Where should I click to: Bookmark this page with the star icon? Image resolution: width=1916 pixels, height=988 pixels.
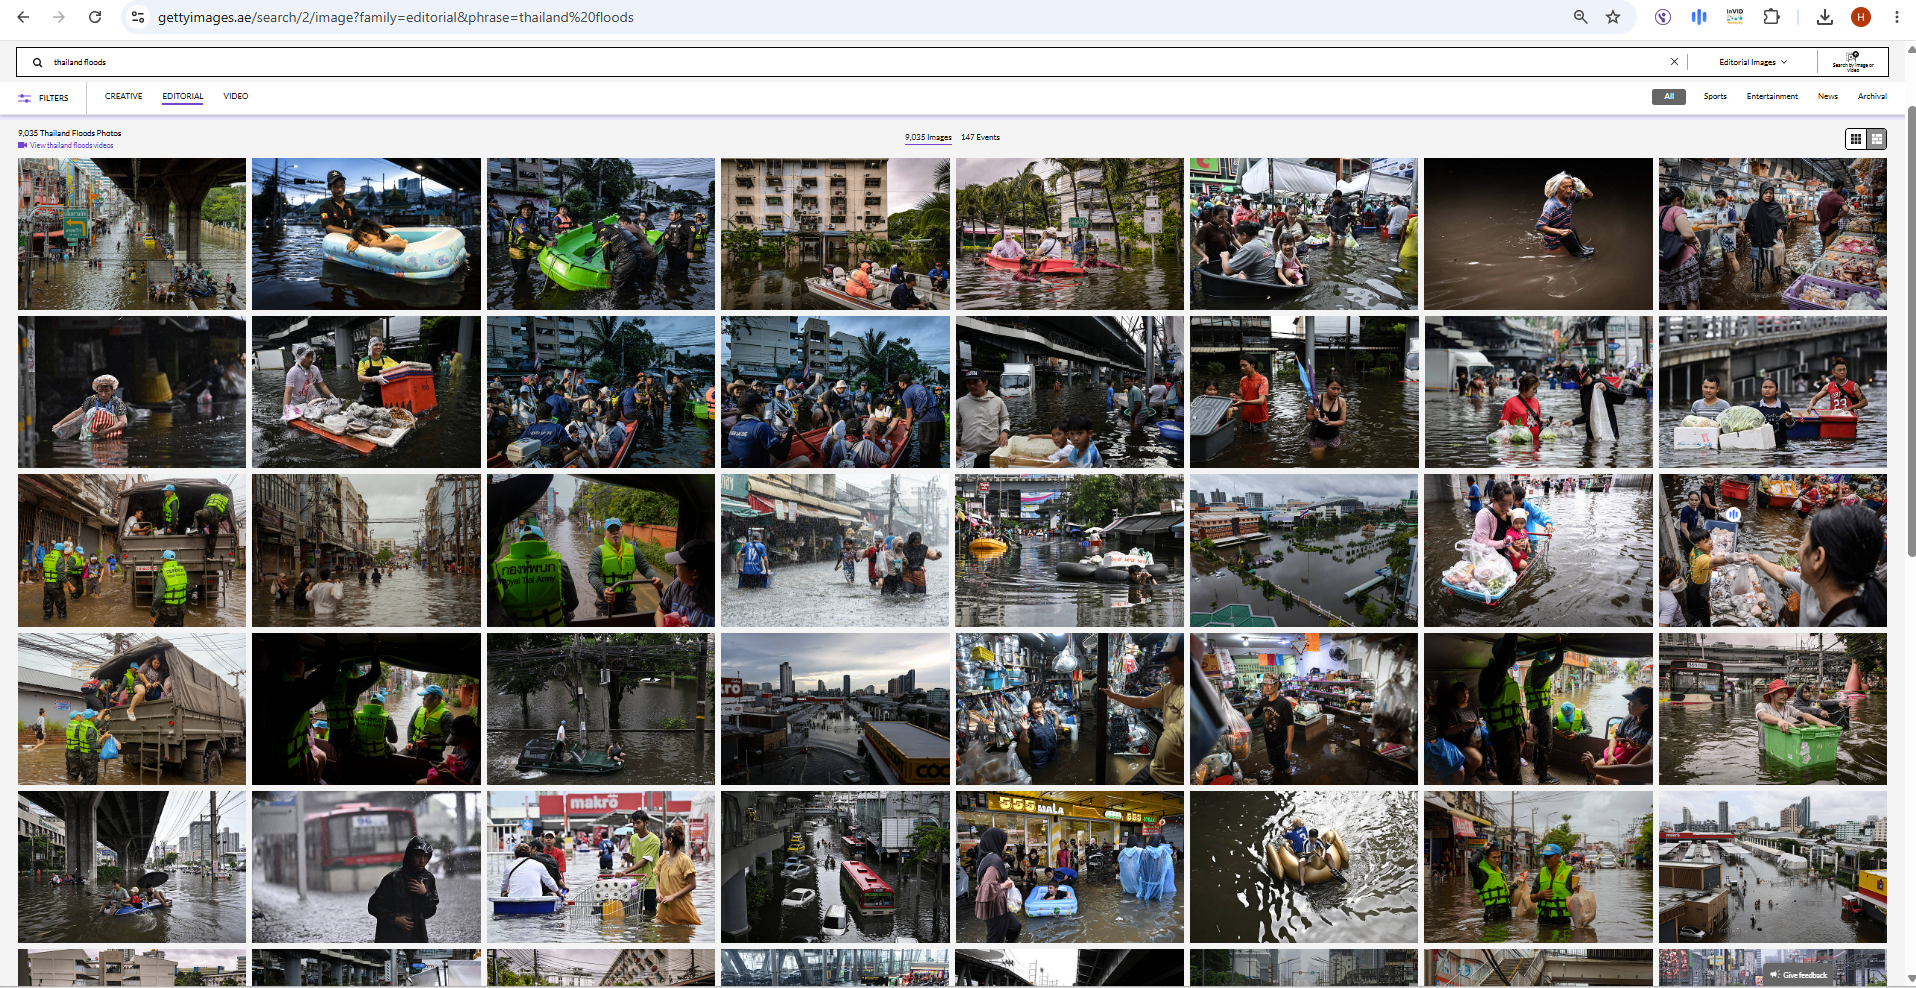click(x=1613, y=17)
